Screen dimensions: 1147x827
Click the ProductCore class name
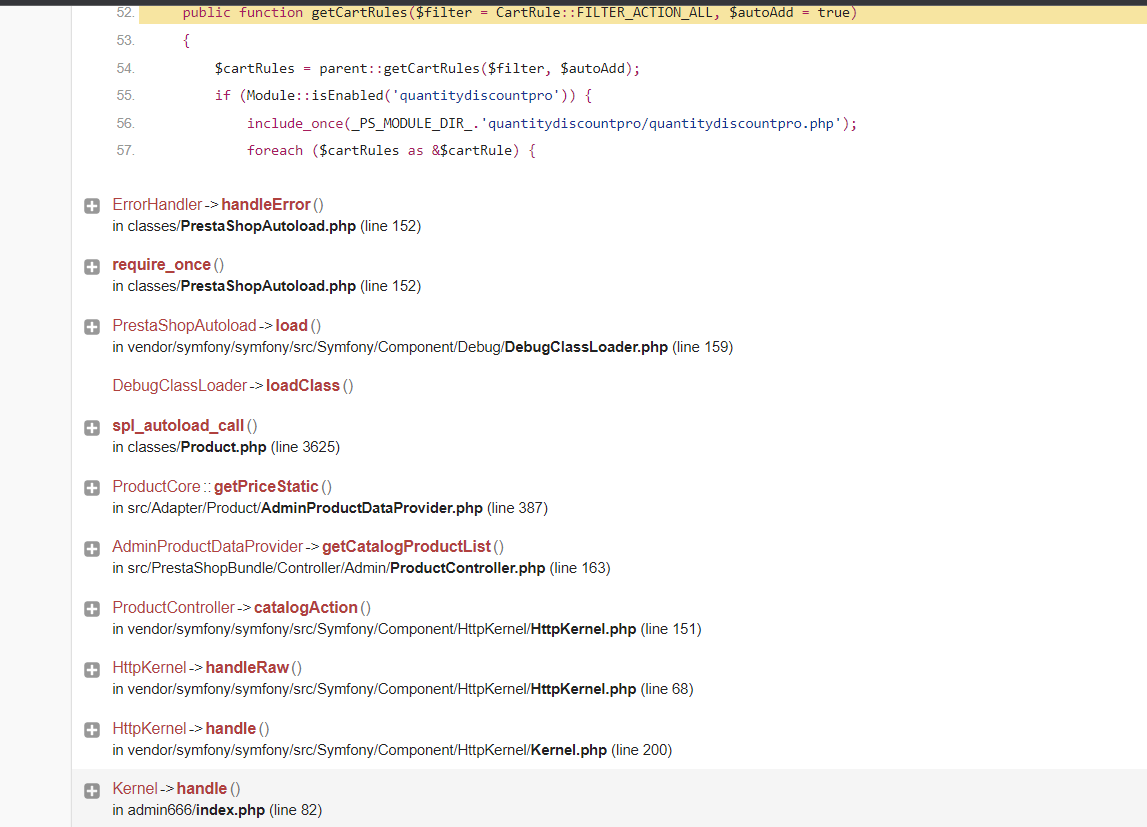coord(156,486)
